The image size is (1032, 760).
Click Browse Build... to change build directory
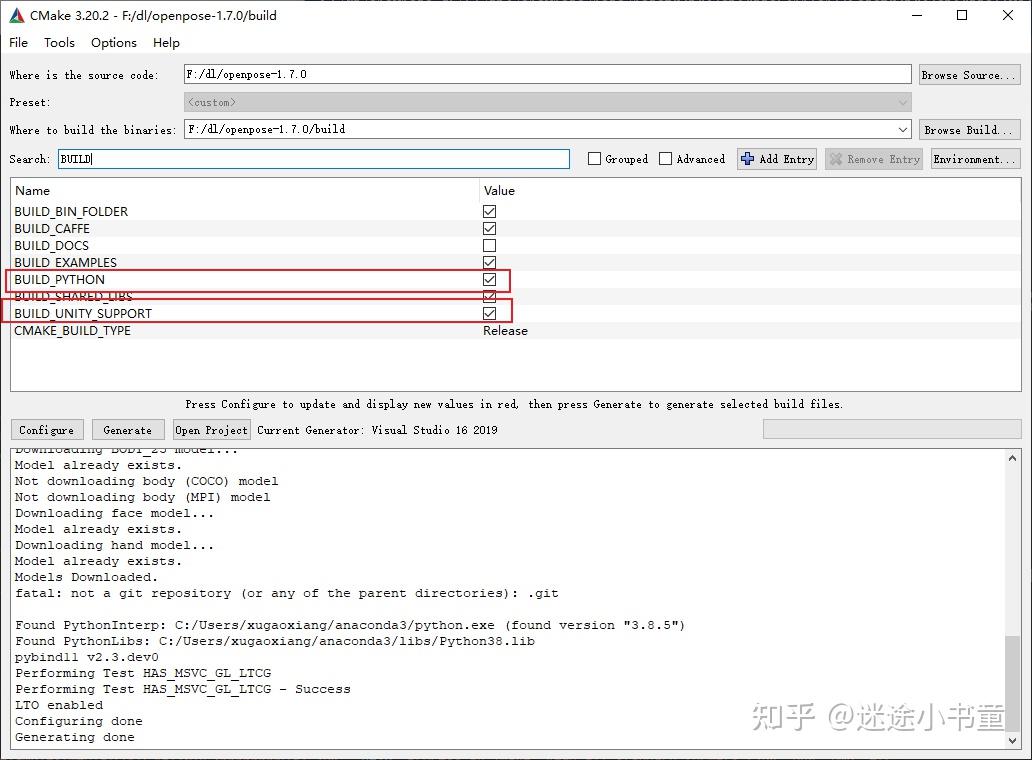coord(969,129)
